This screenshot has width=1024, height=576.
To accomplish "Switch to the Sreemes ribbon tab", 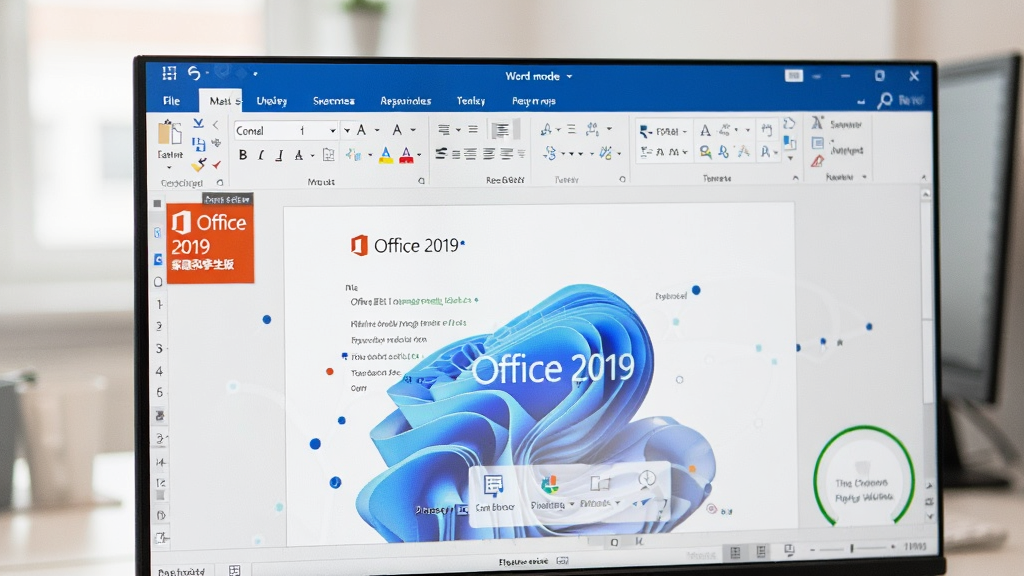I will point(334,101).
